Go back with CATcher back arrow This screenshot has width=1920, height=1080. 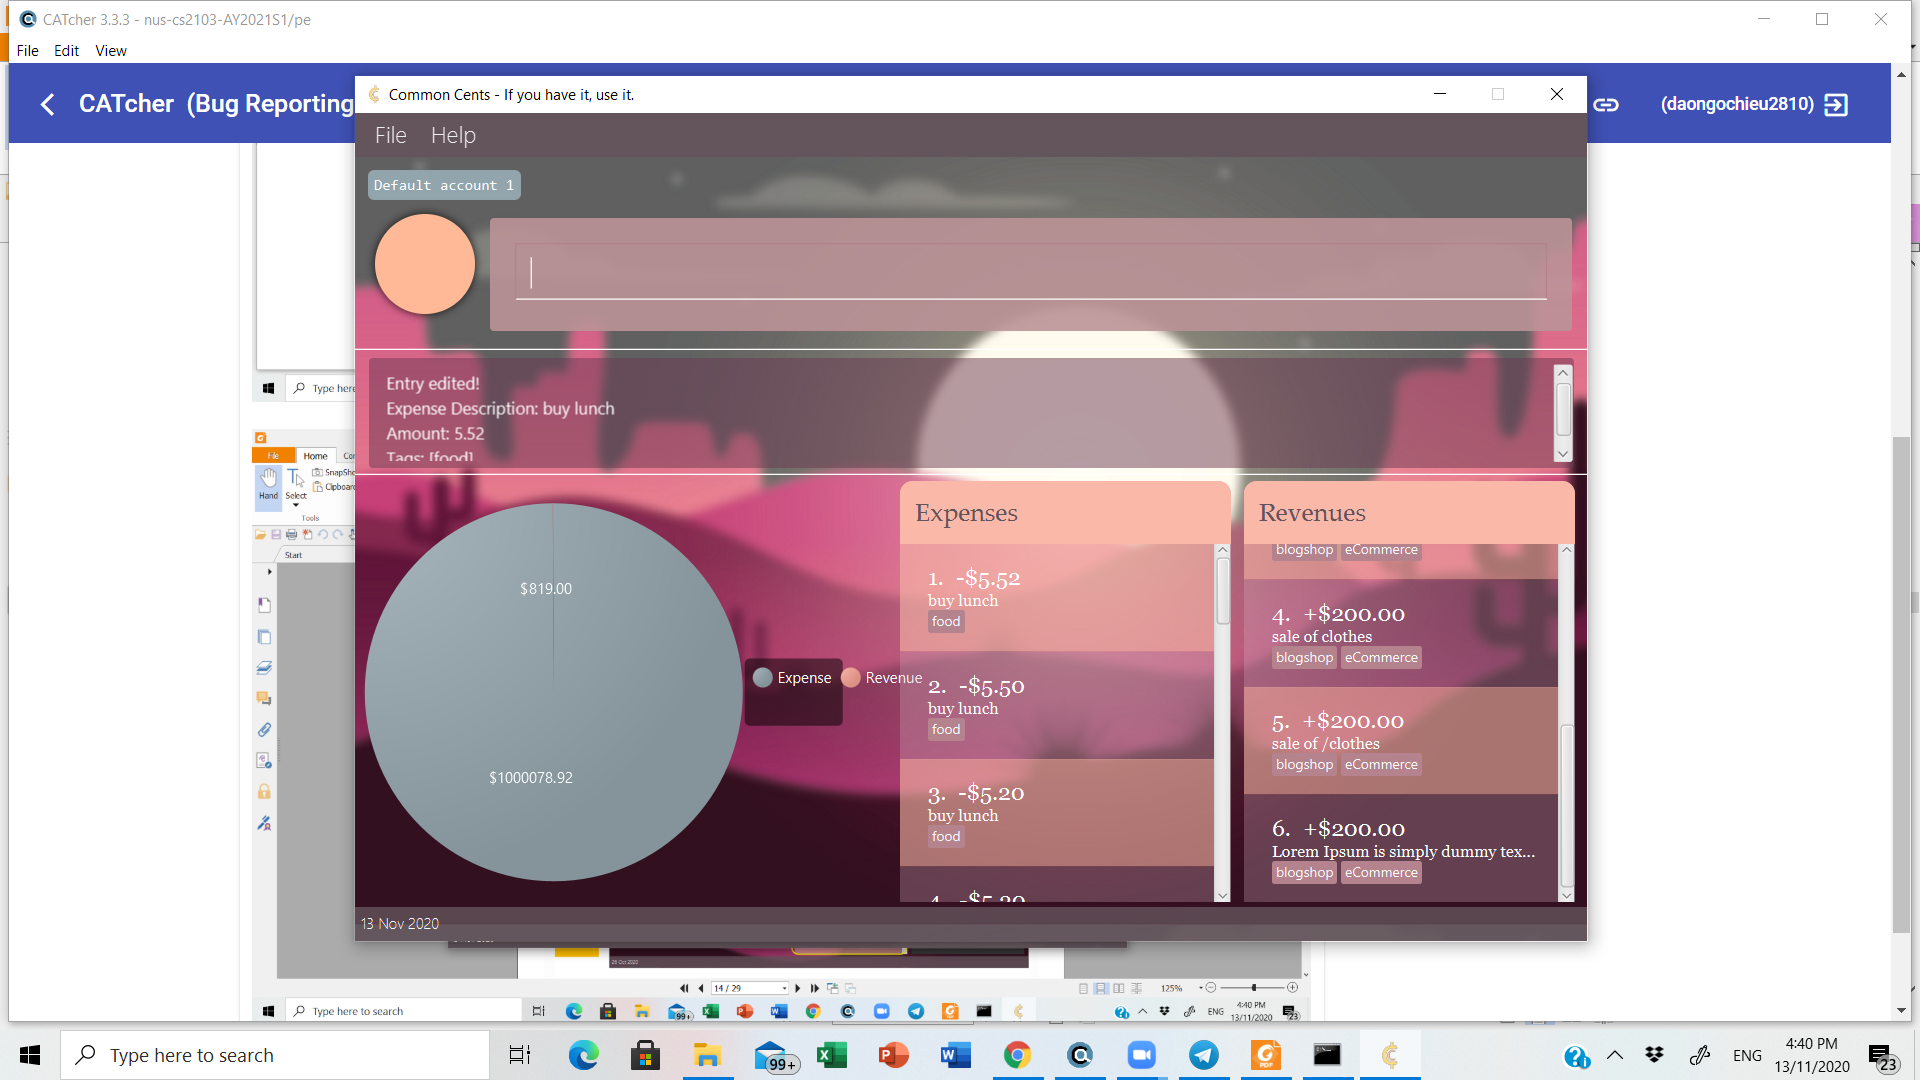47,104
